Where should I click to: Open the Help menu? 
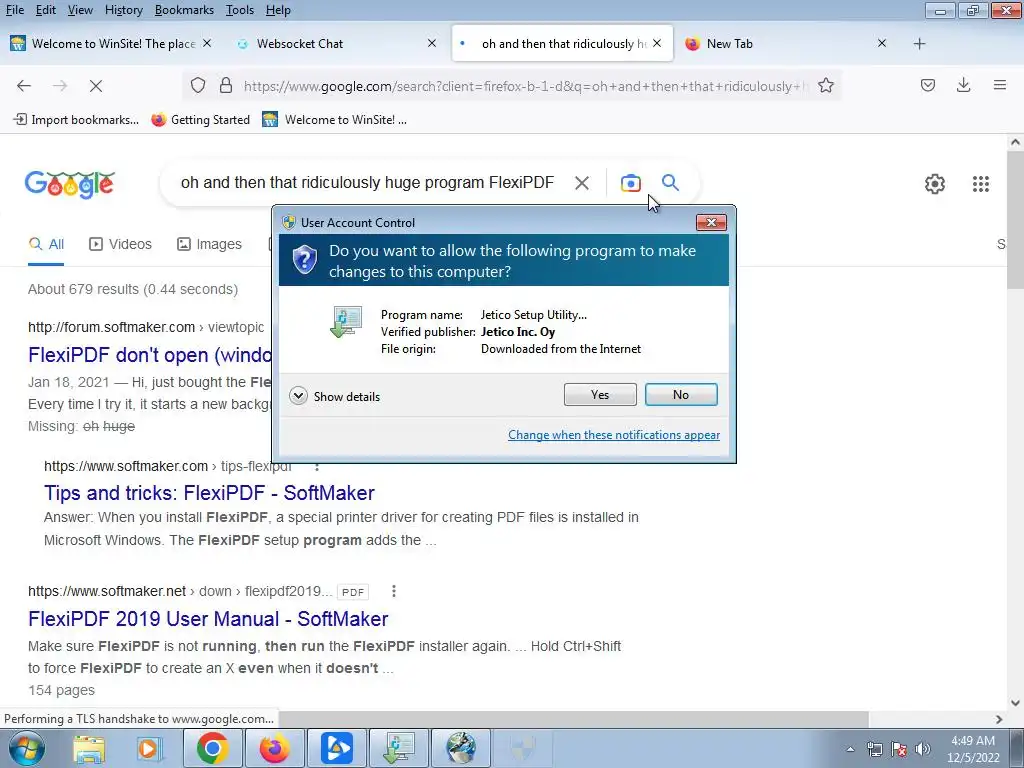click(x=278, y=10)
